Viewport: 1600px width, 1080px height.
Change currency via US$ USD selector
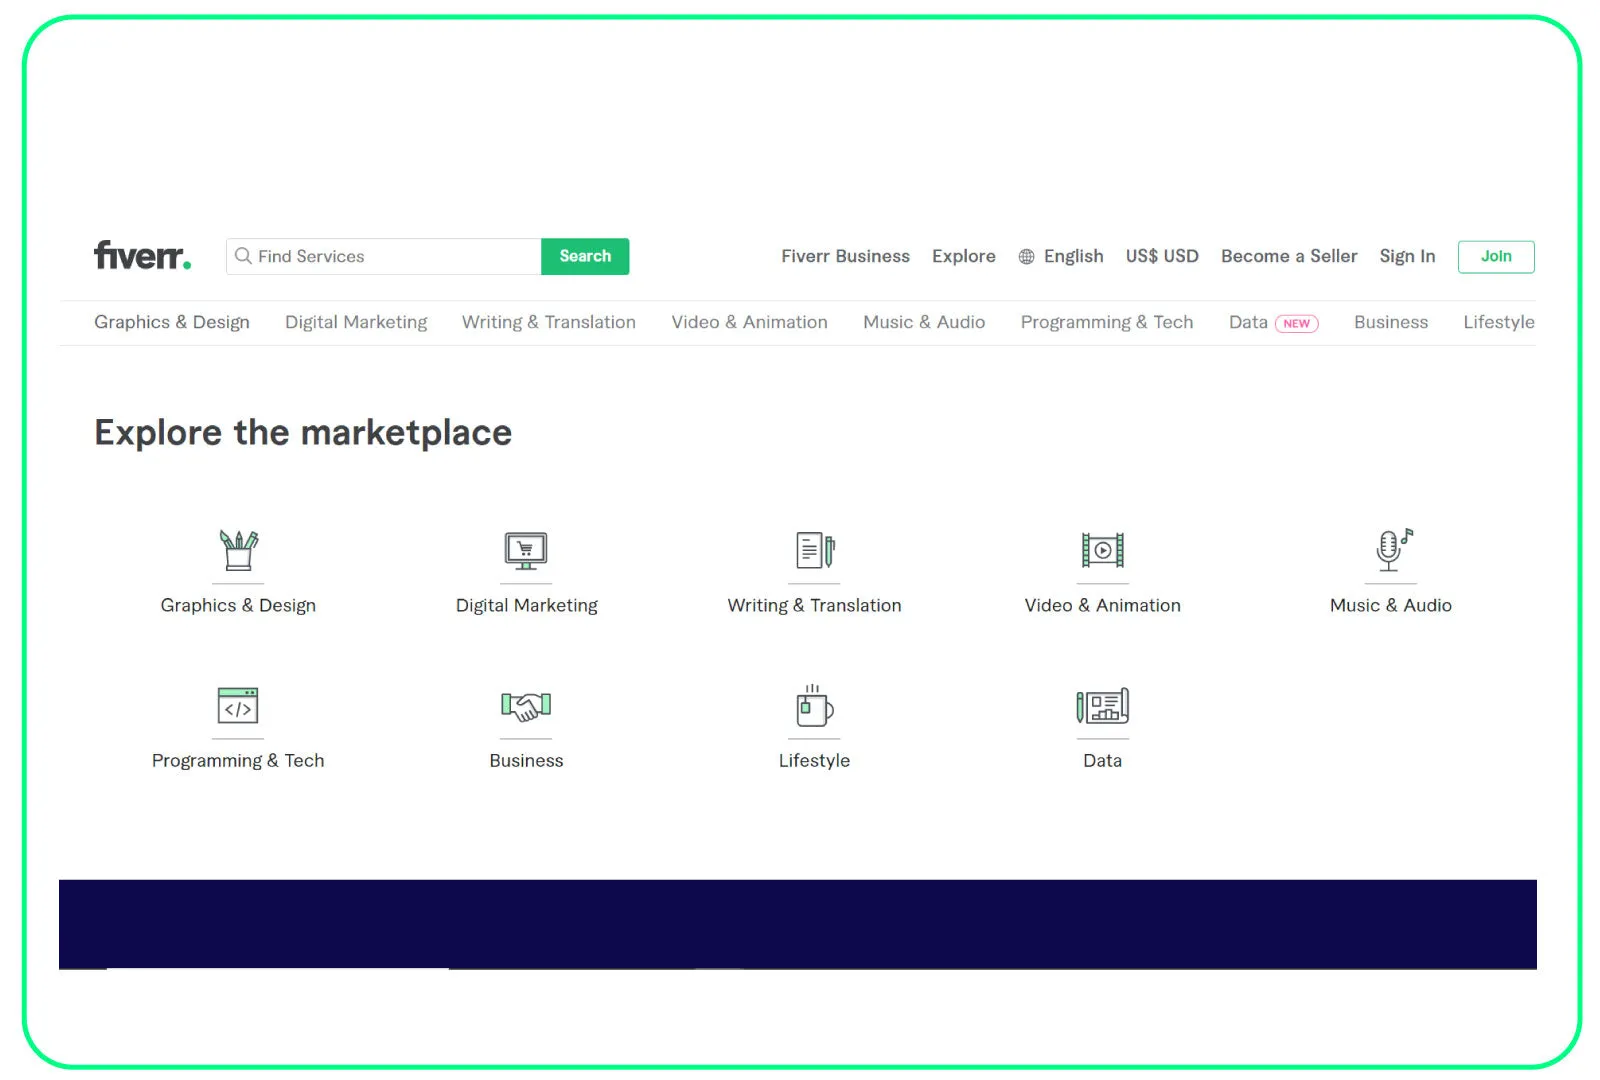(1162, 256)
